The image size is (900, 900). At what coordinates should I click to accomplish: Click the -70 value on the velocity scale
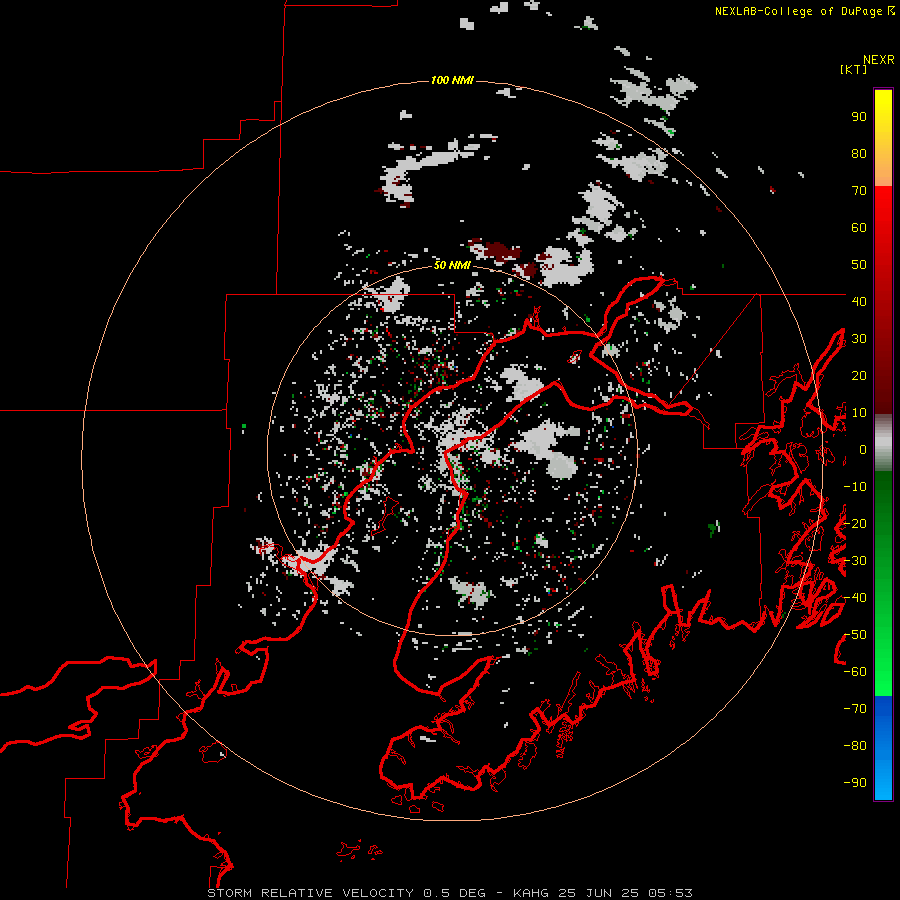coord(855,709)
